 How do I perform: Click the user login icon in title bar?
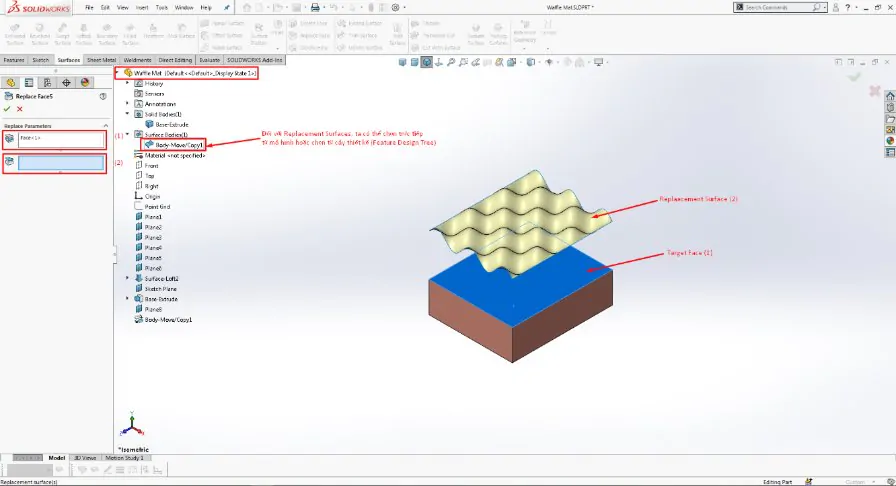(836, 7)
